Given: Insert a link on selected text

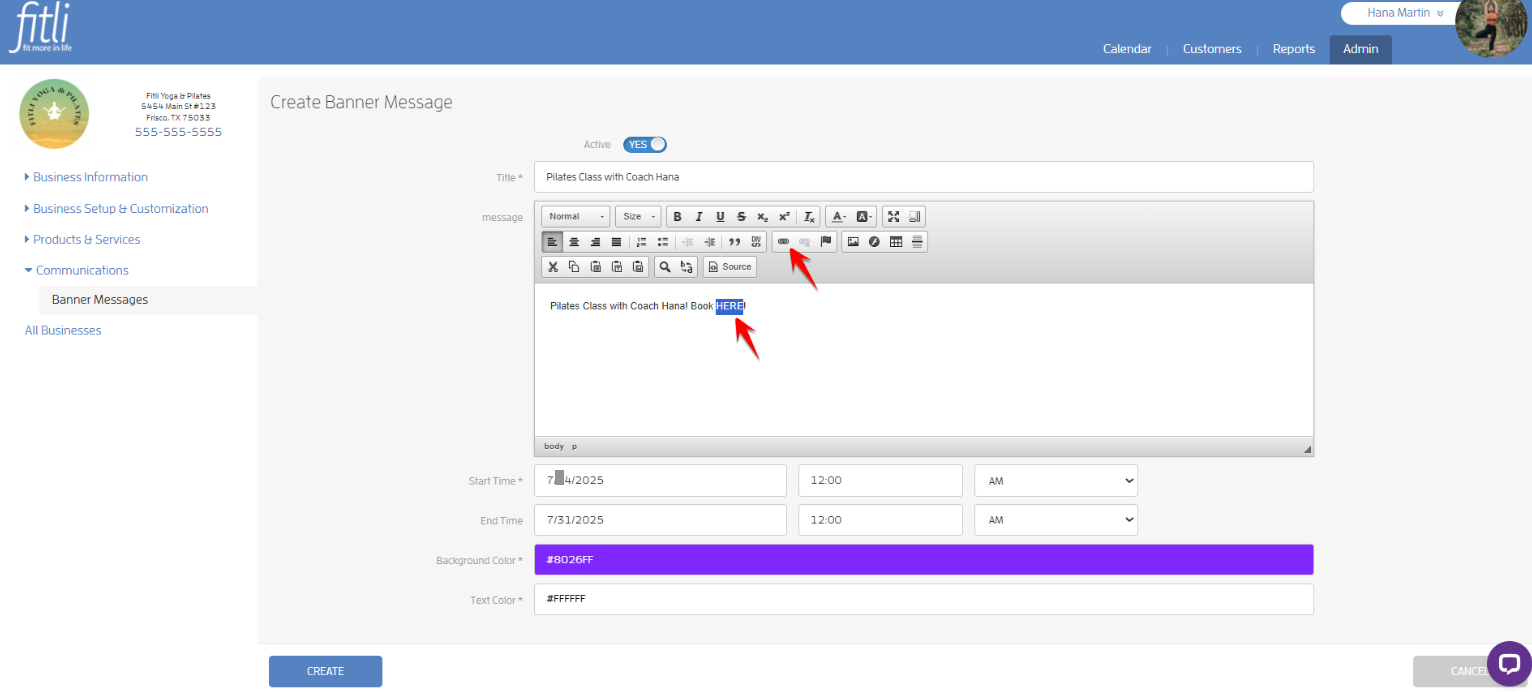Looking at the screenshot, I should click(783, 242).
